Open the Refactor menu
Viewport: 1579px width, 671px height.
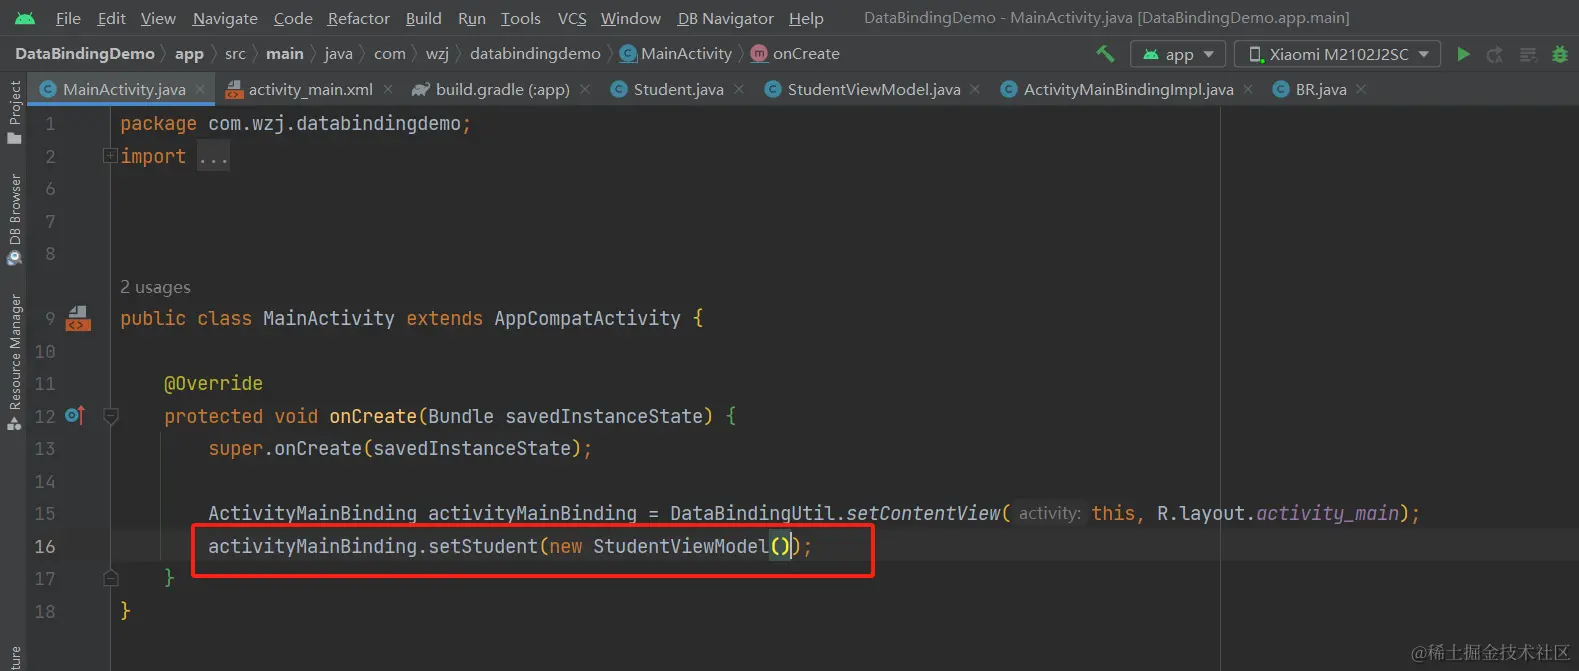click(359, 18)
